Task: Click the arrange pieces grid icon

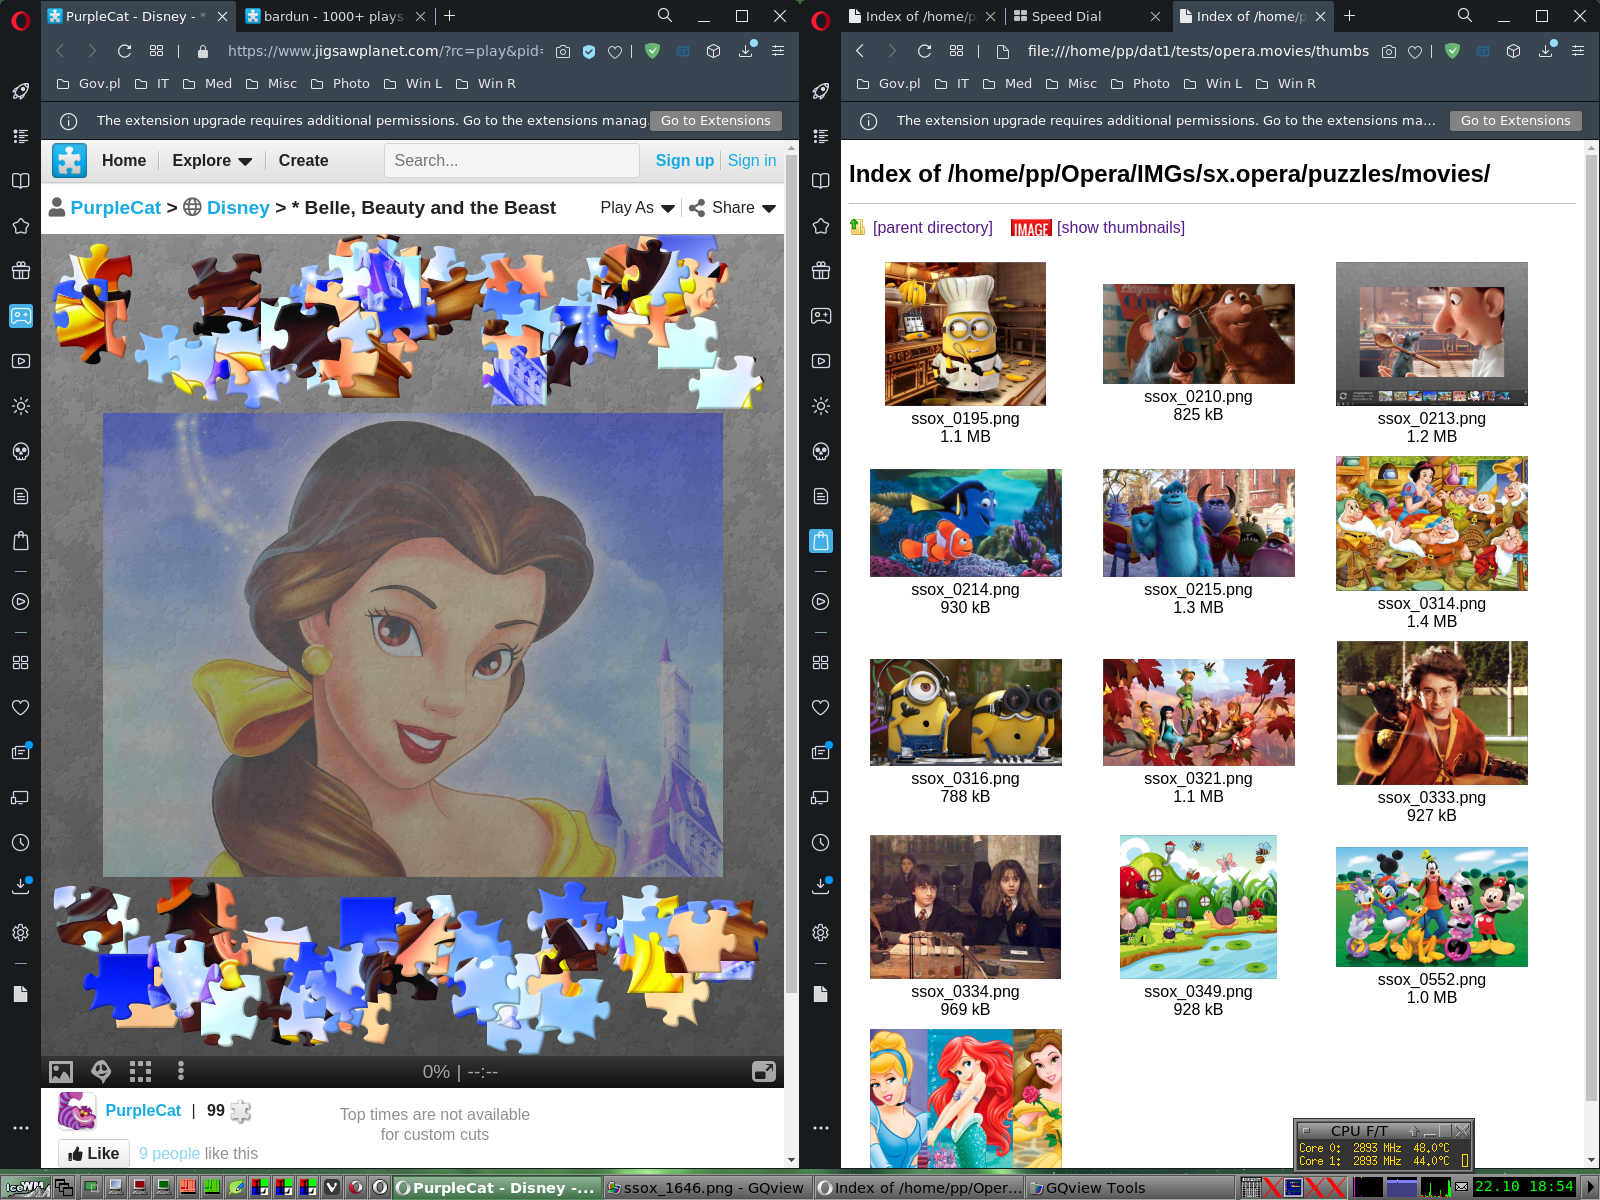Action: 141,1072
